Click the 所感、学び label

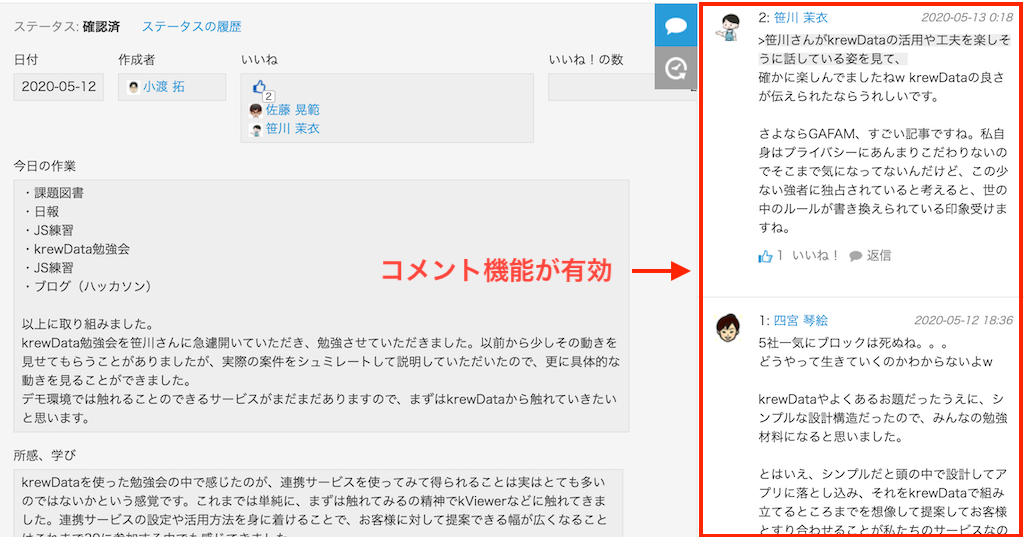[44, 455]
